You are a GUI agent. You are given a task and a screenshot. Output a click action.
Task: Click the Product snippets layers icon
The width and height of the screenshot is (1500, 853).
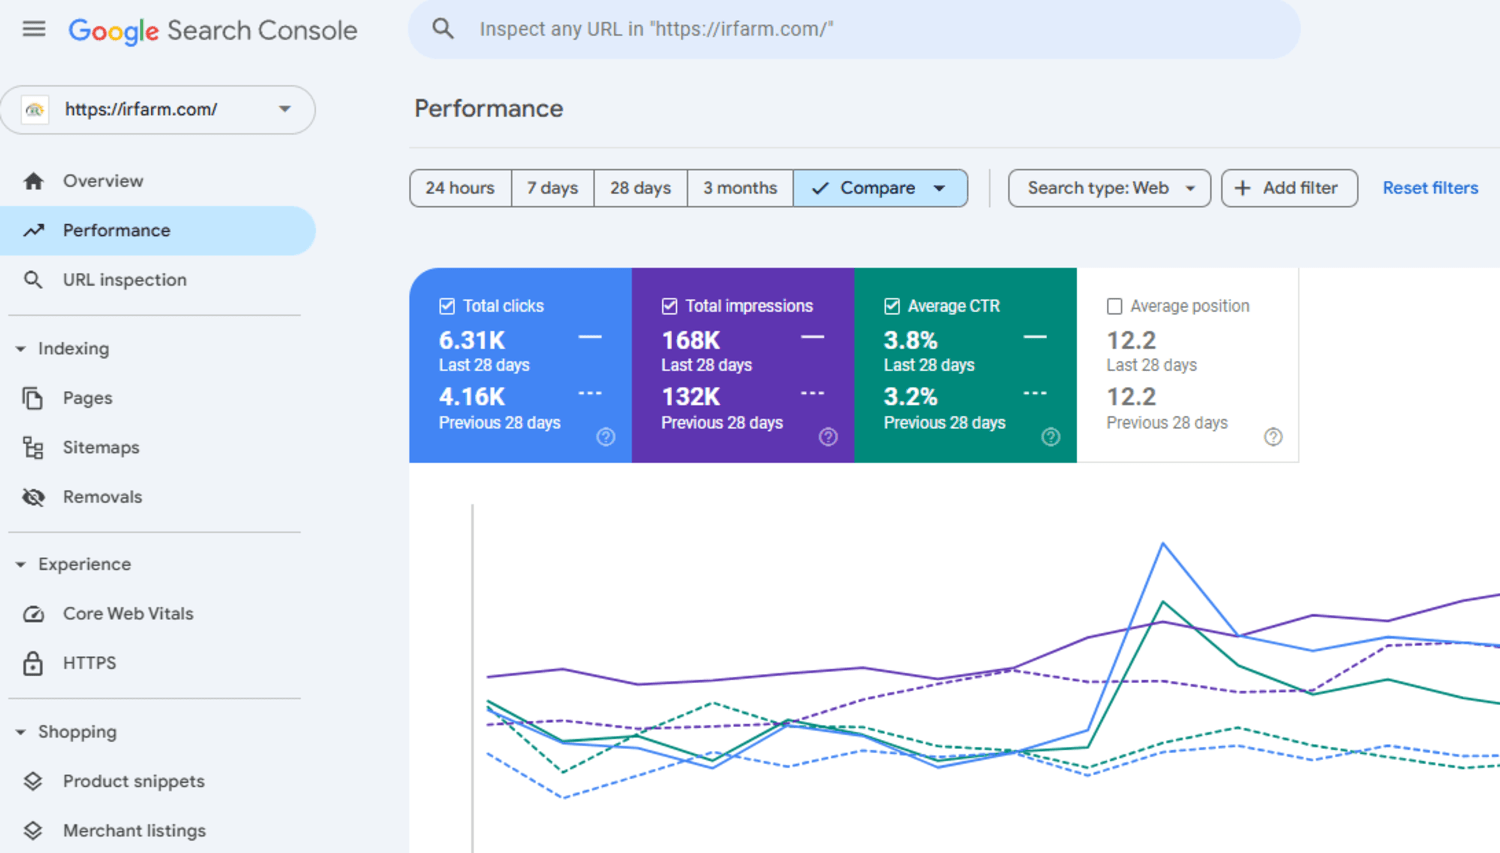click(x=33, y=781)
